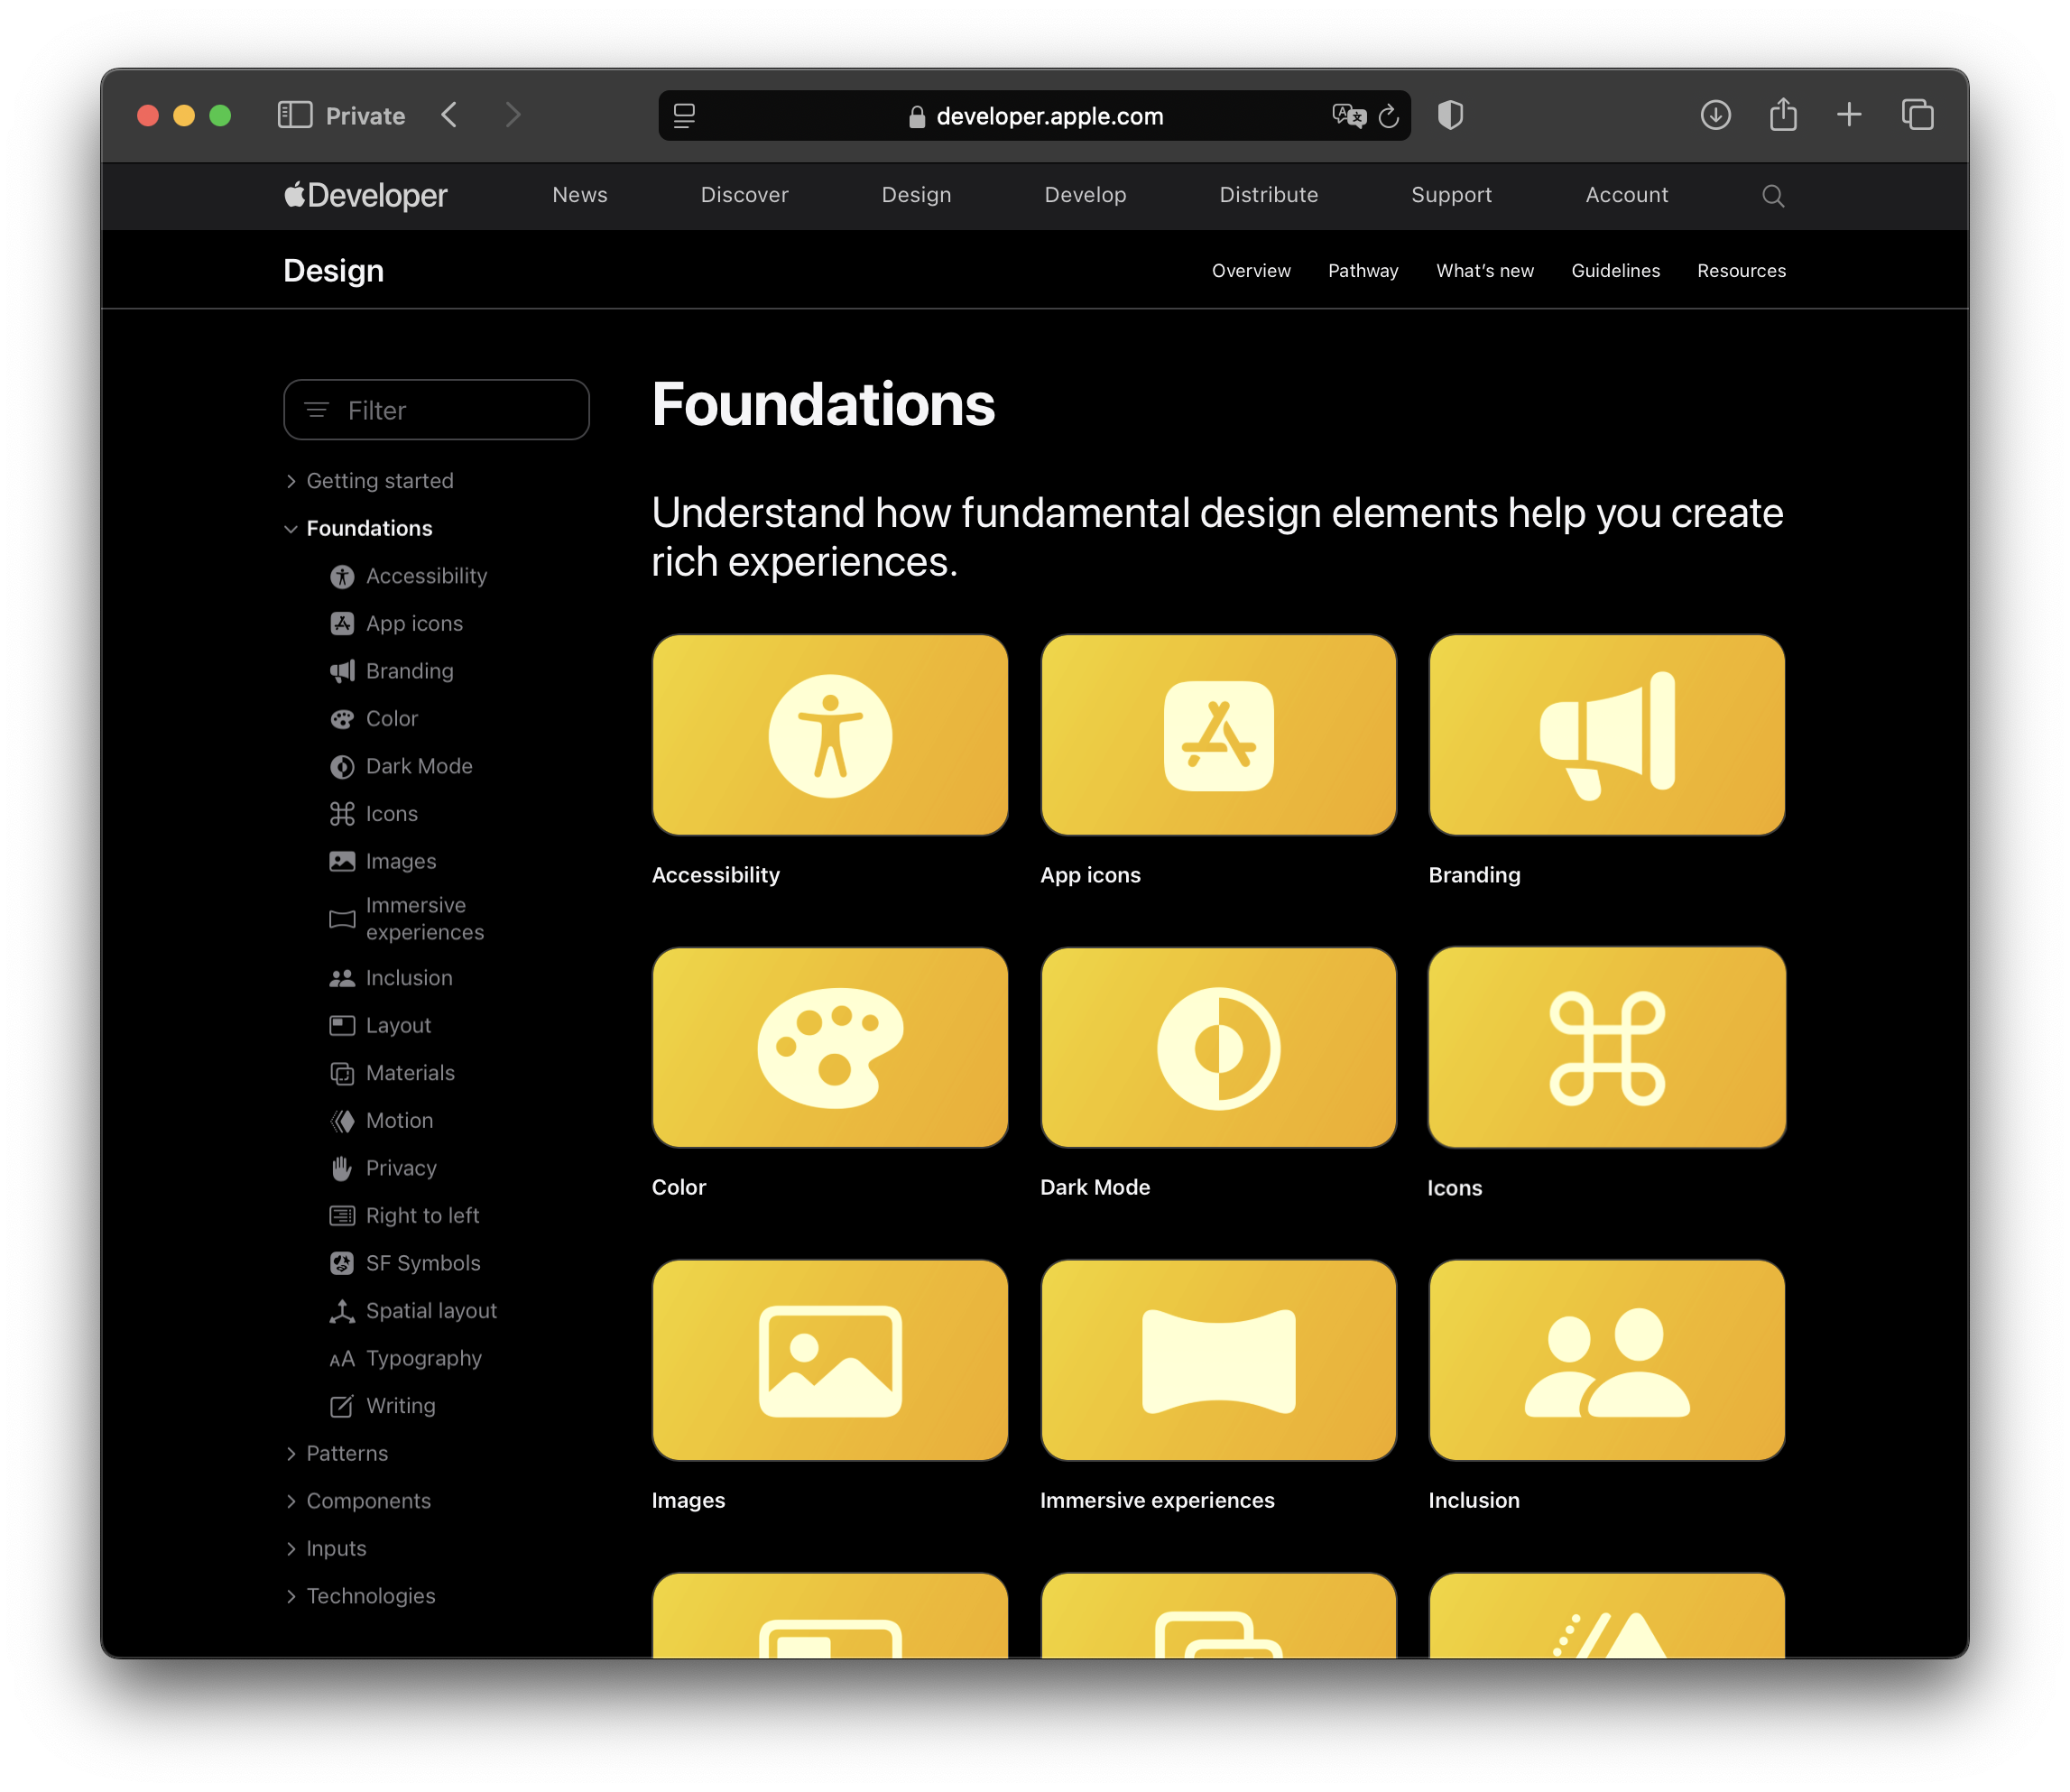Viewport: 2070px width, 1792px height.
Task: Open the Dark Mode yellow card
Action: (x=1217, y=1047)
